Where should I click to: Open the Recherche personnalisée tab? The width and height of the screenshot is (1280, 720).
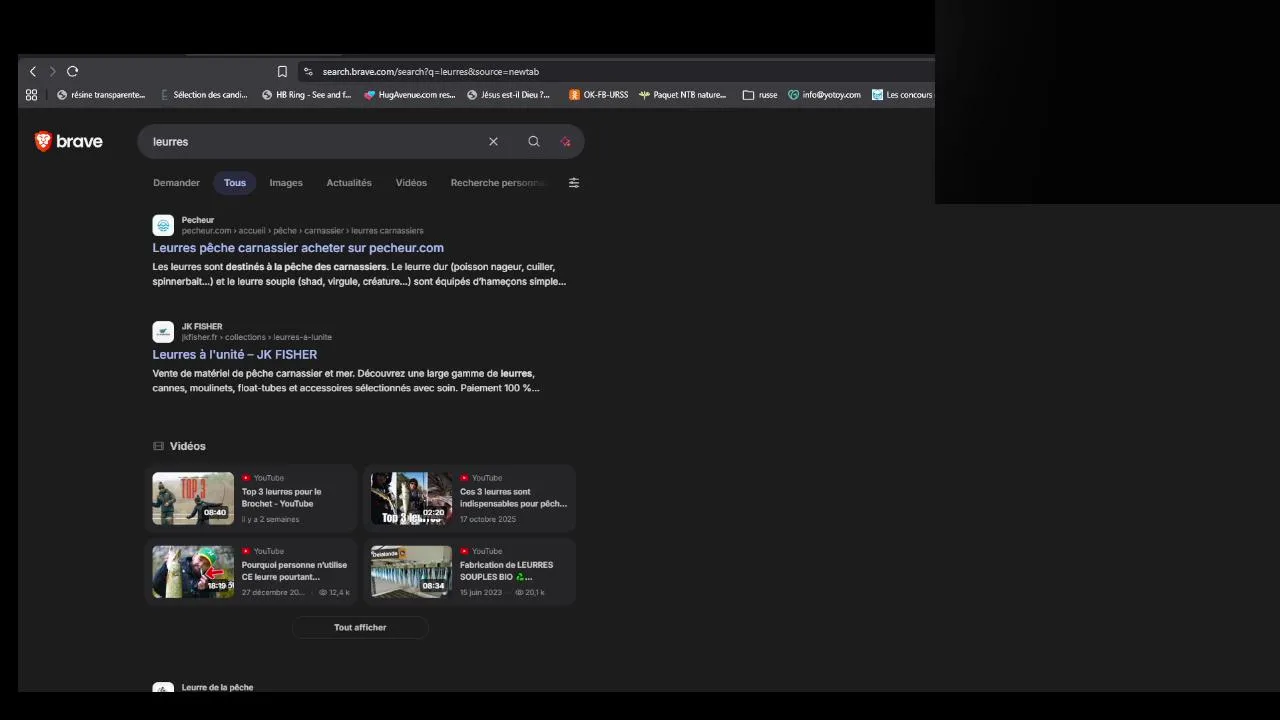pyautogui.click(x=498, y=183)
